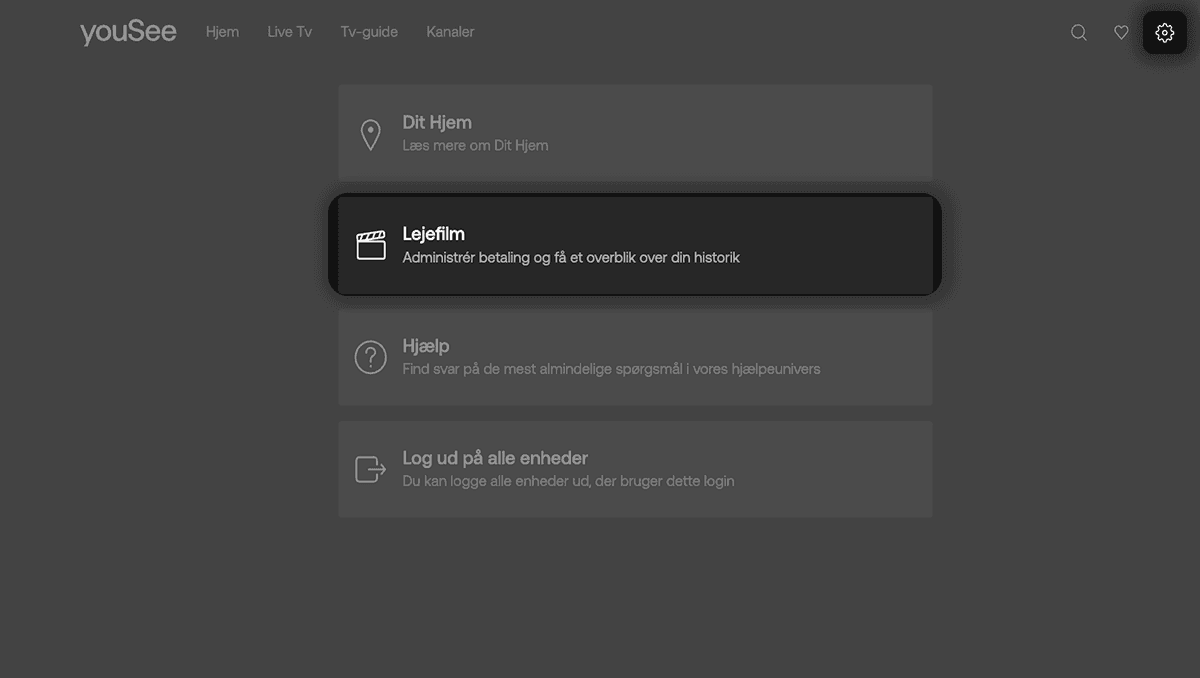Click the heart favorites icon
The width and height of the screenshot is (1200, 678).
pos(1121,33)
